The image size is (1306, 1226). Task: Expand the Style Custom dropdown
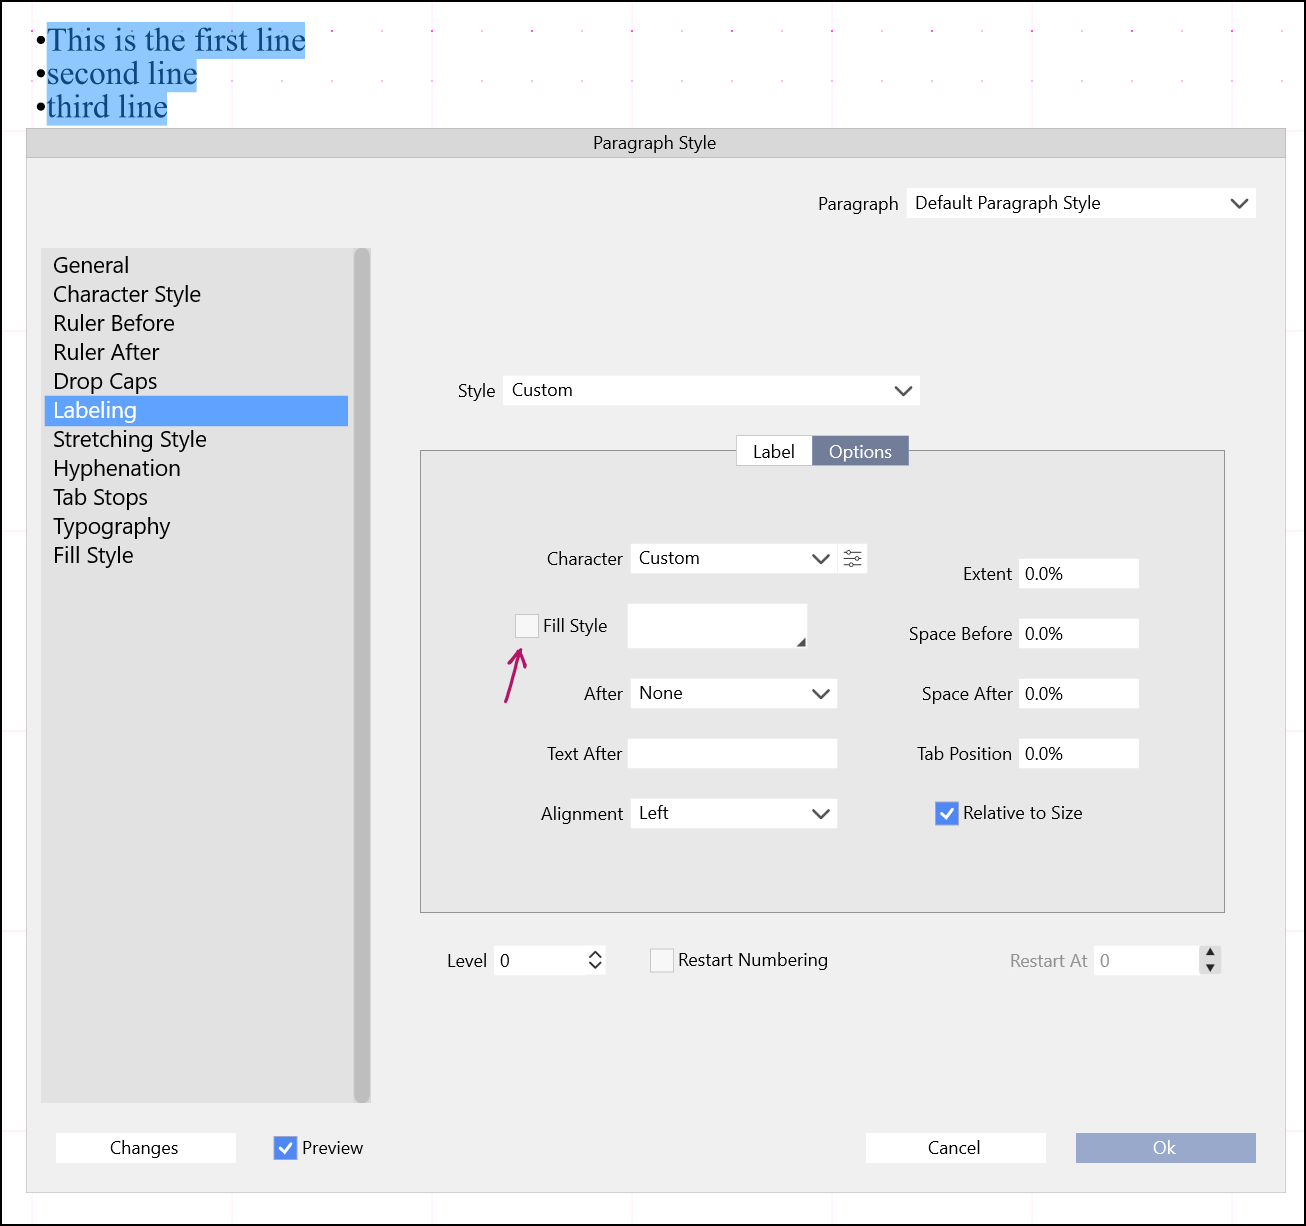(710, 390)
